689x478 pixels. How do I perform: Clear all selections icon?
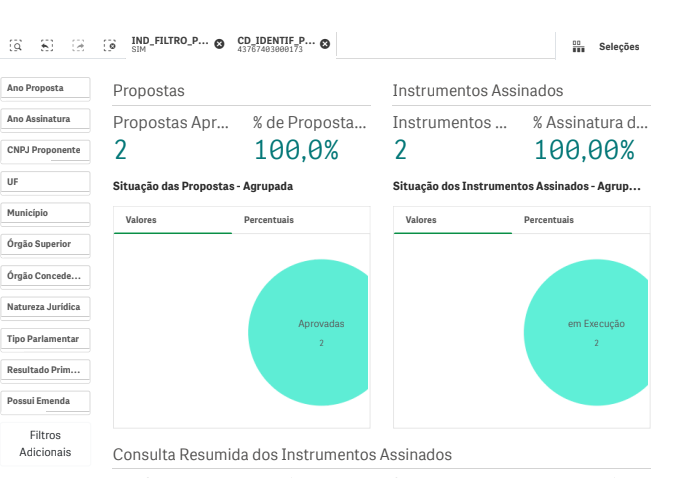(109, 46)
